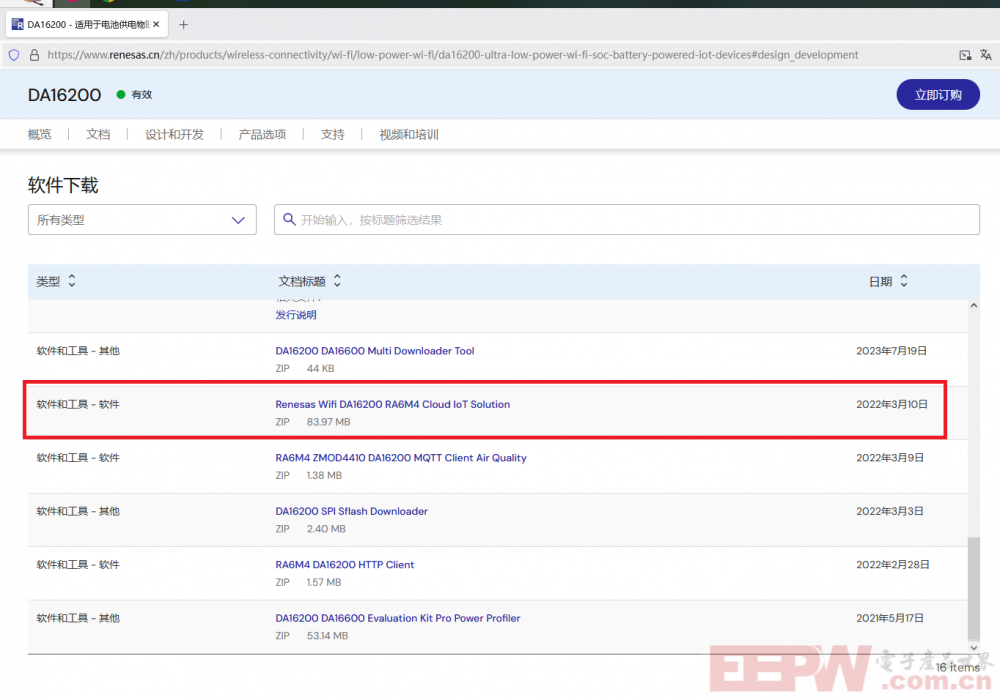
Task: Open a new browser tab
Action: 184,24
